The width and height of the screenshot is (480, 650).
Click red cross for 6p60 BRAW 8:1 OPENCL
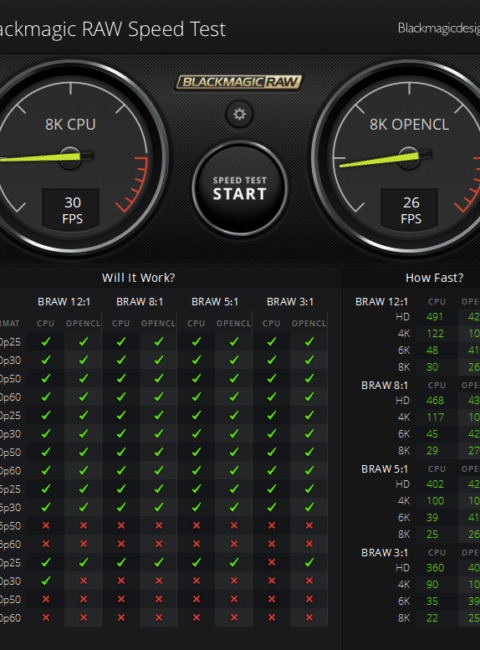pos(159,544)
